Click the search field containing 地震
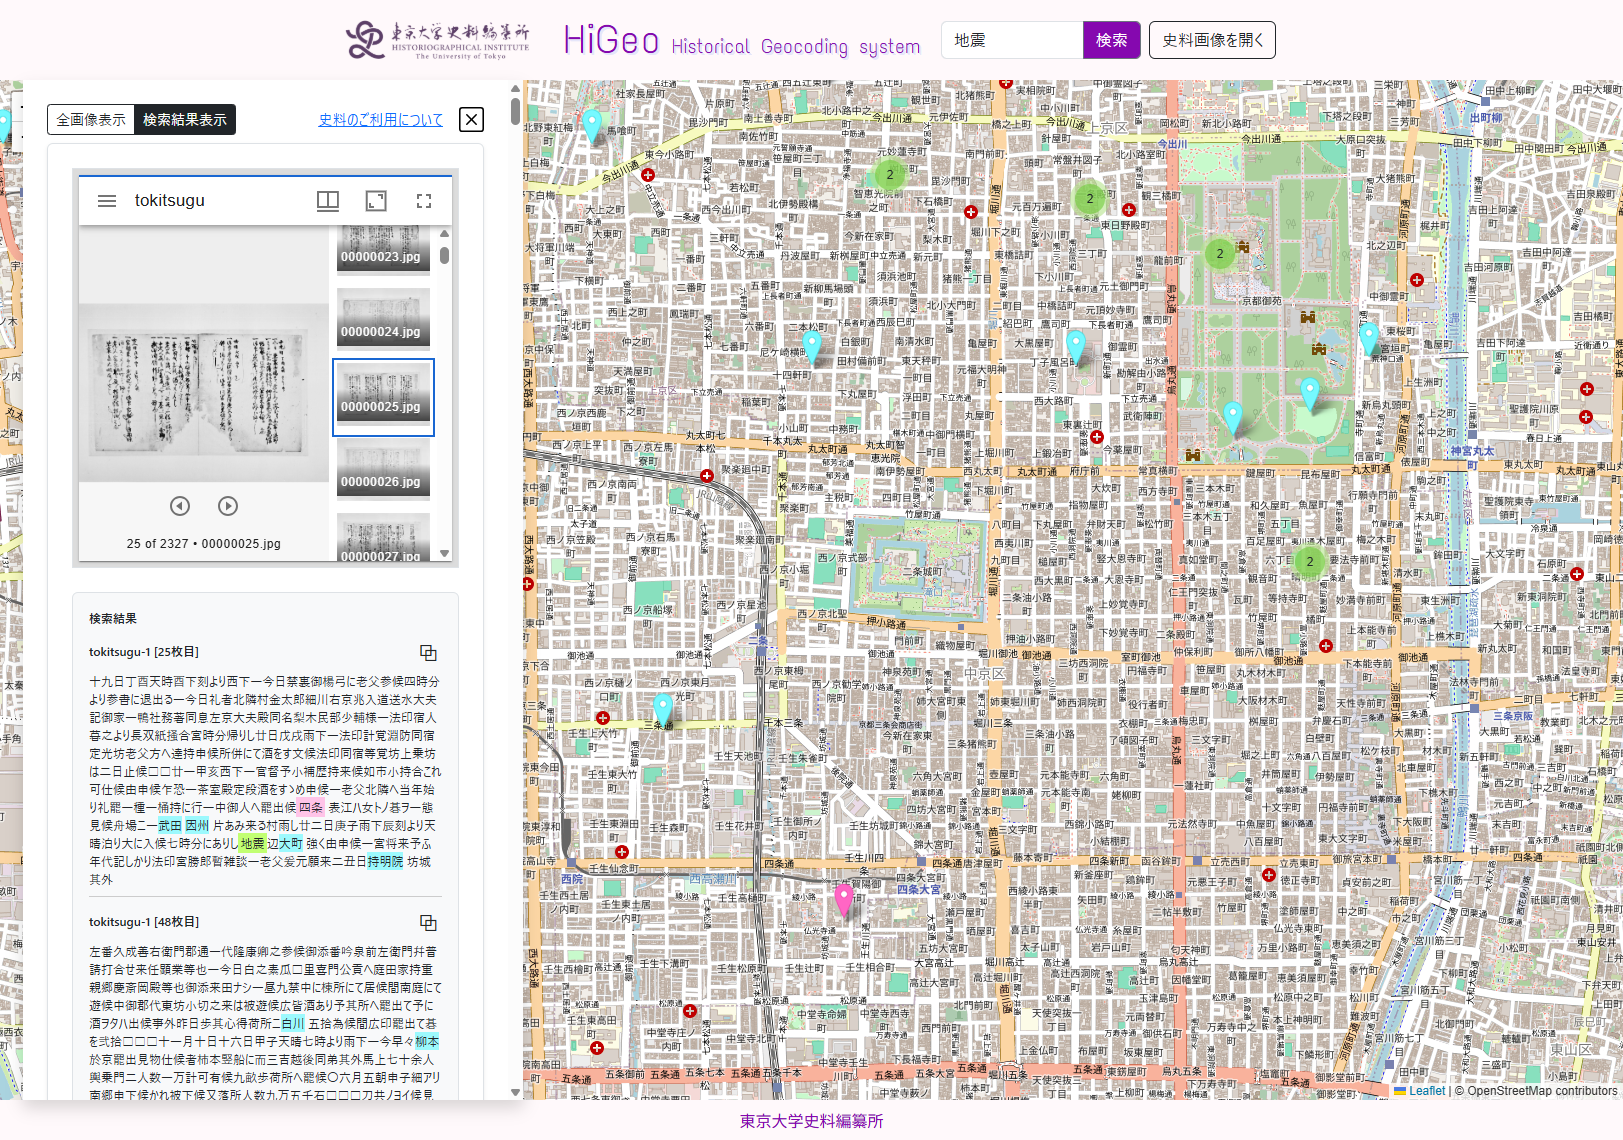Image resolution: width=1623 pixels, height=1140 pixels. tap(1011, 40)
